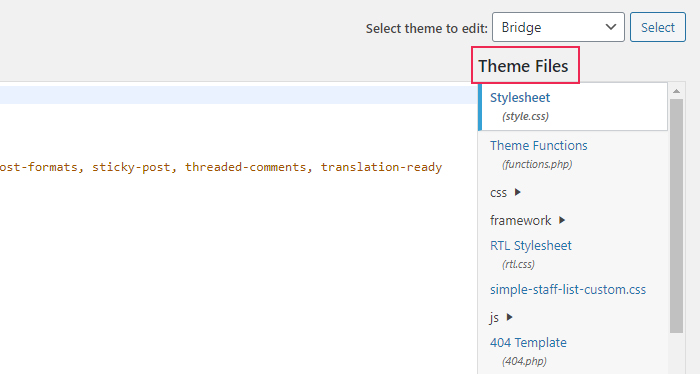The height and width of the screenshot is (374, 700).
Task: Open simple-staff-list-custom.css file
Action: [x=568, y=290]
